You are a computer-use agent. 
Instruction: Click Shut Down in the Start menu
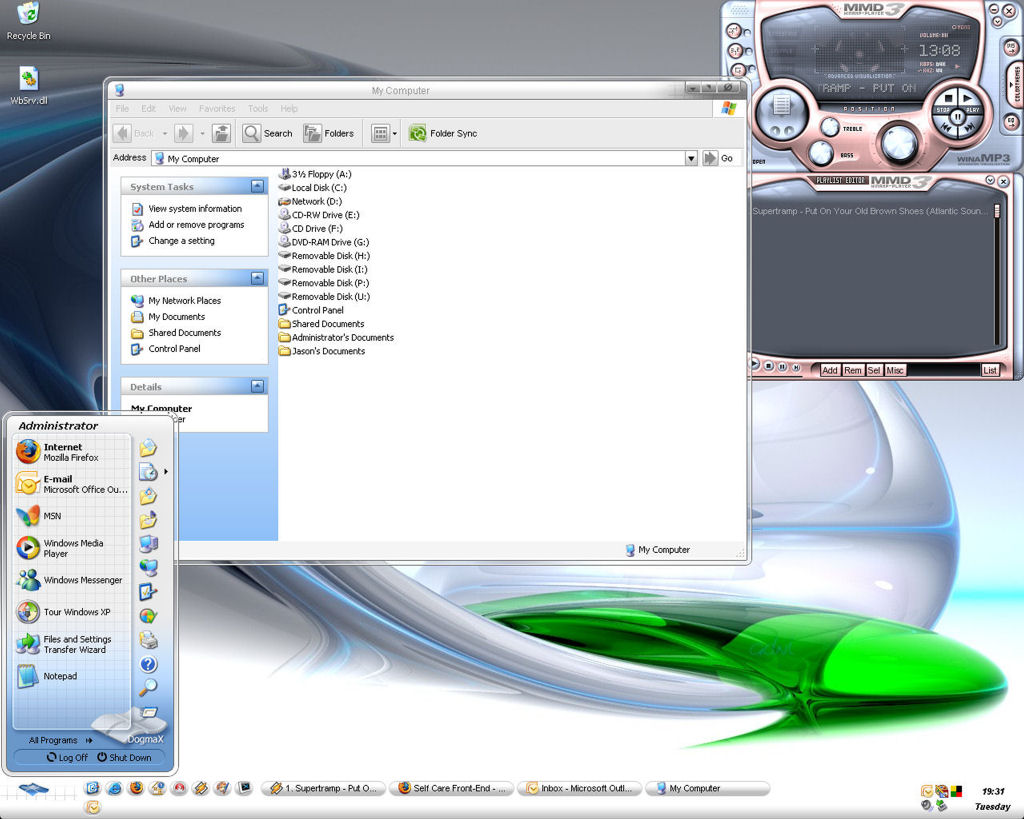point(124,758)
